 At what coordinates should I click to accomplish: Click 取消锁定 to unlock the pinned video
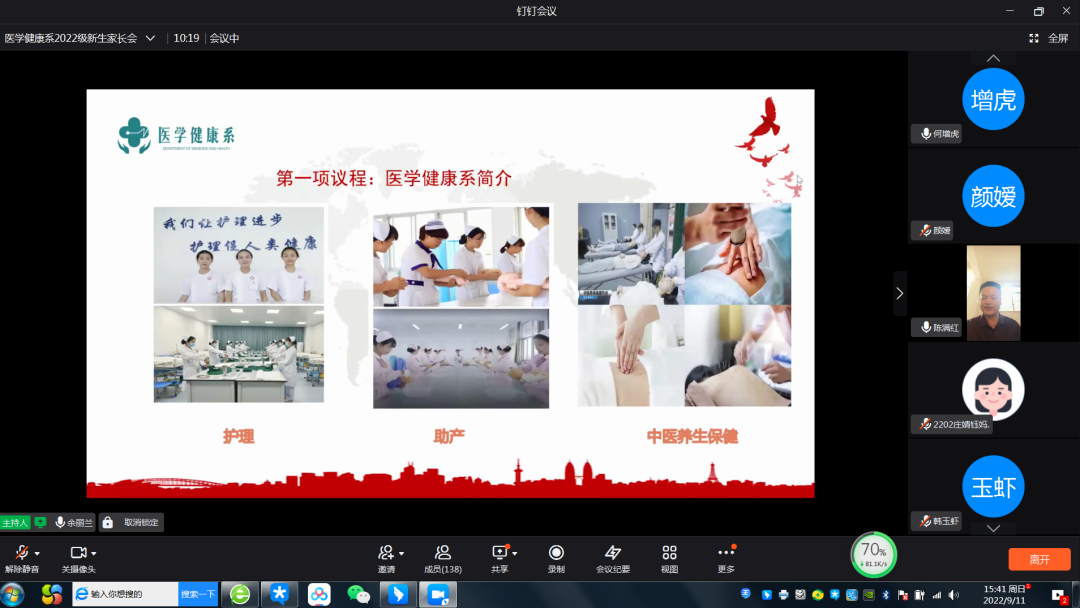[x=132, y=522]
